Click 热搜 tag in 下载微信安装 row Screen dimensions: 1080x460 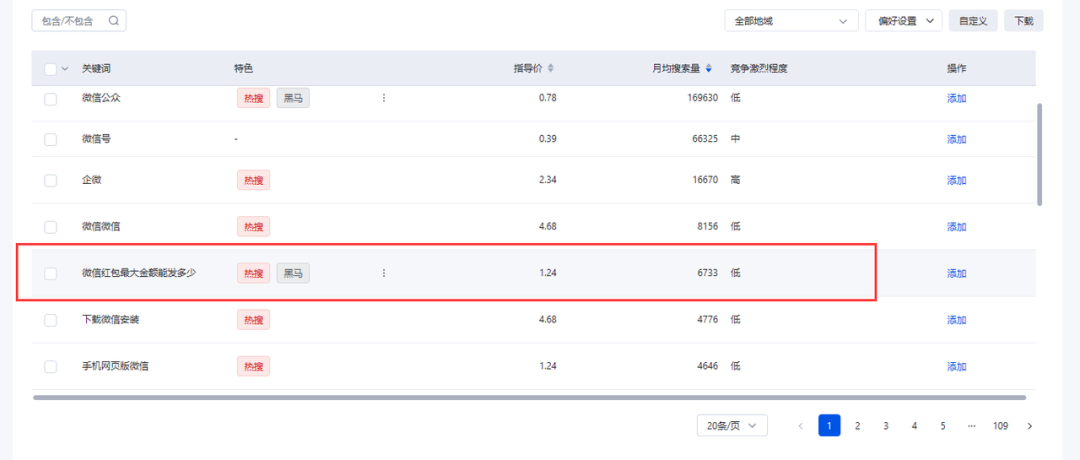[x=253, y=320]
